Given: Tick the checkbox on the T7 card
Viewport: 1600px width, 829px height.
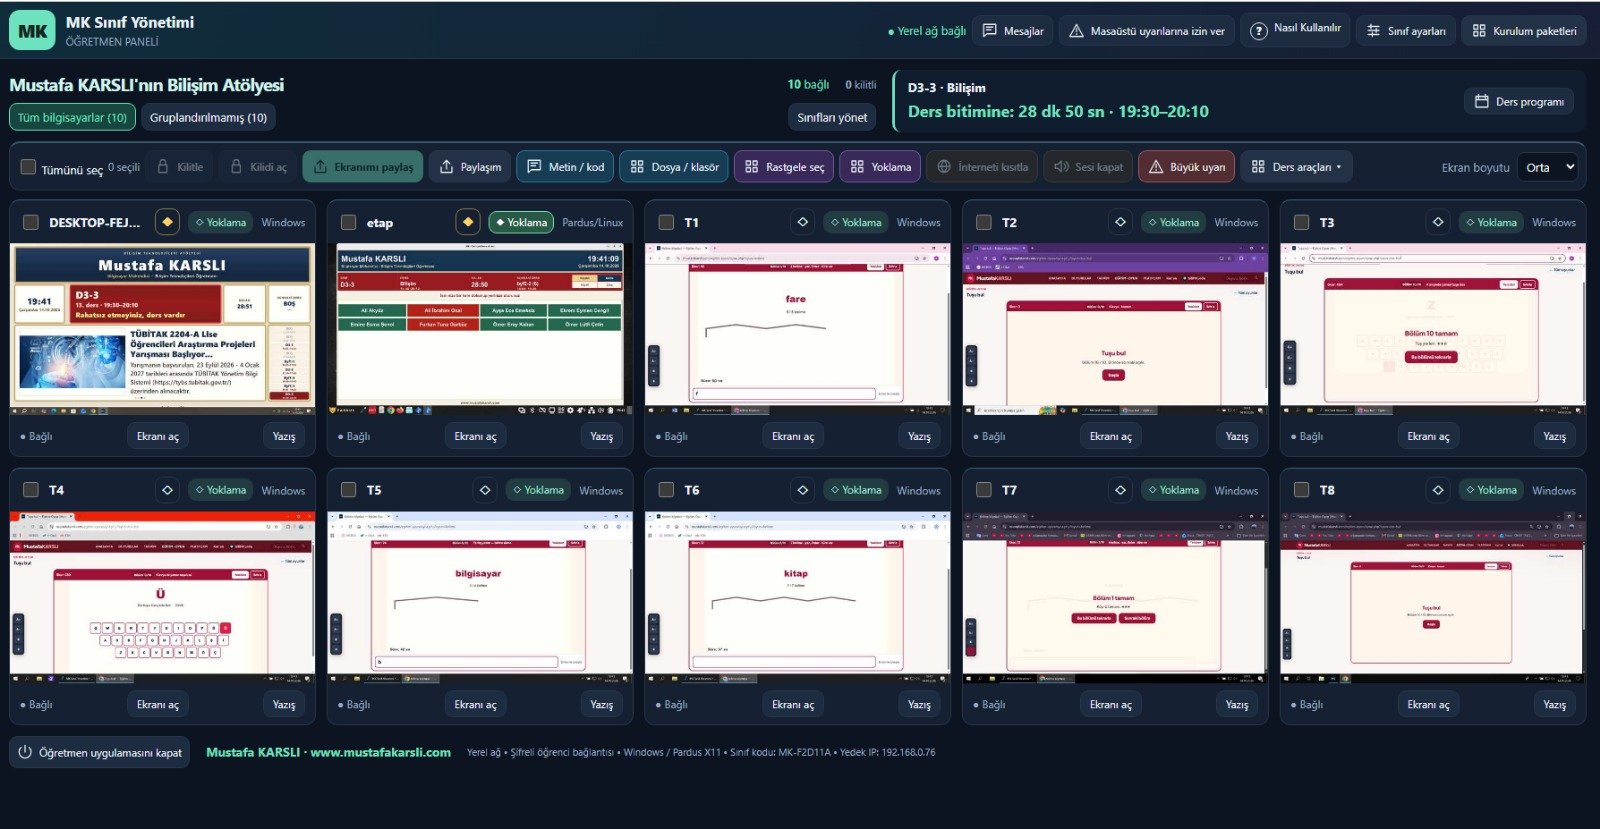Looking at the screenshot, I should point(984,490).
